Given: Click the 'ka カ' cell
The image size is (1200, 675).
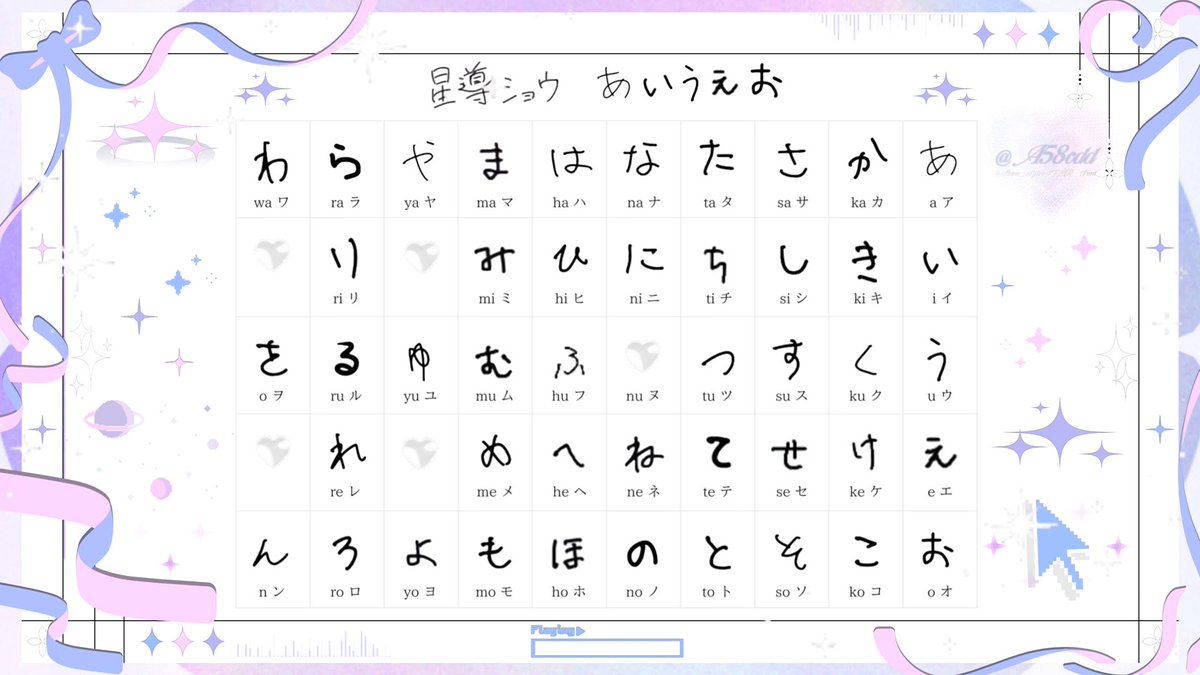Looking at the screenshot, I should coord(866,169).
